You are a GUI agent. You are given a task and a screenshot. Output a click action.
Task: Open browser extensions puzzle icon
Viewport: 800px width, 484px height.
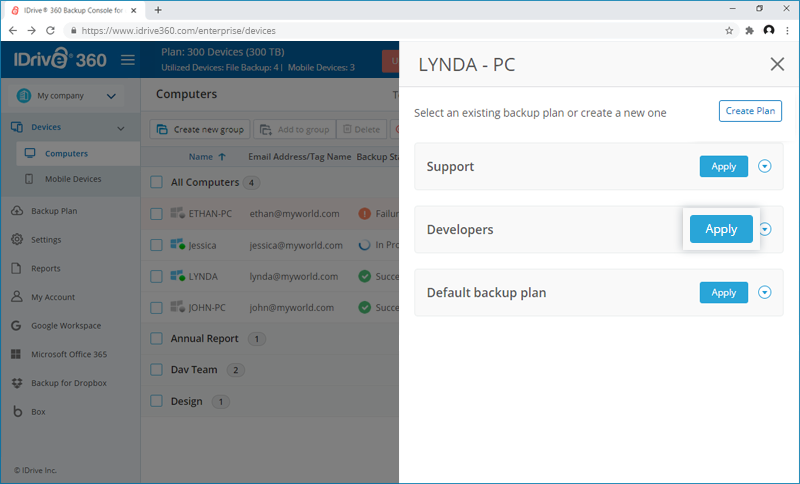click(x=749, y=31)
